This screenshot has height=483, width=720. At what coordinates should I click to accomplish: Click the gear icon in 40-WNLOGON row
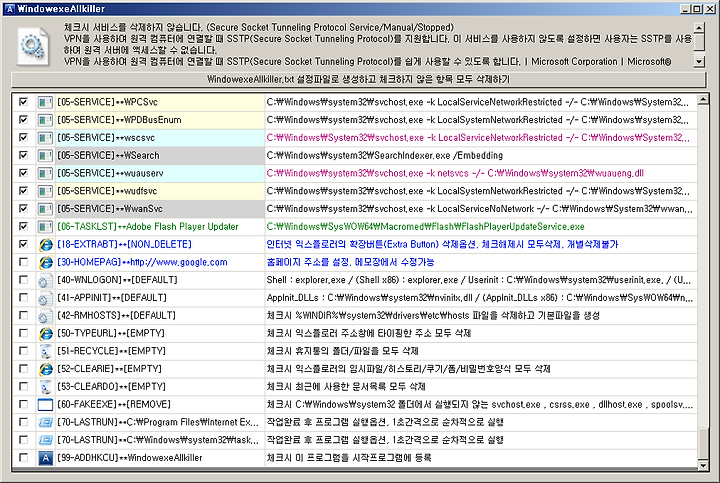[x=45, y=280]
